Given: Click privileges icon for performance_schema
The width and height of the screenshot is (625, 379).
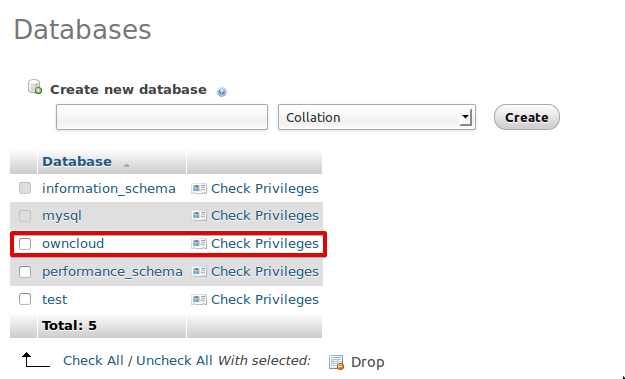Looking at the screenshot, I should [199, 271].
